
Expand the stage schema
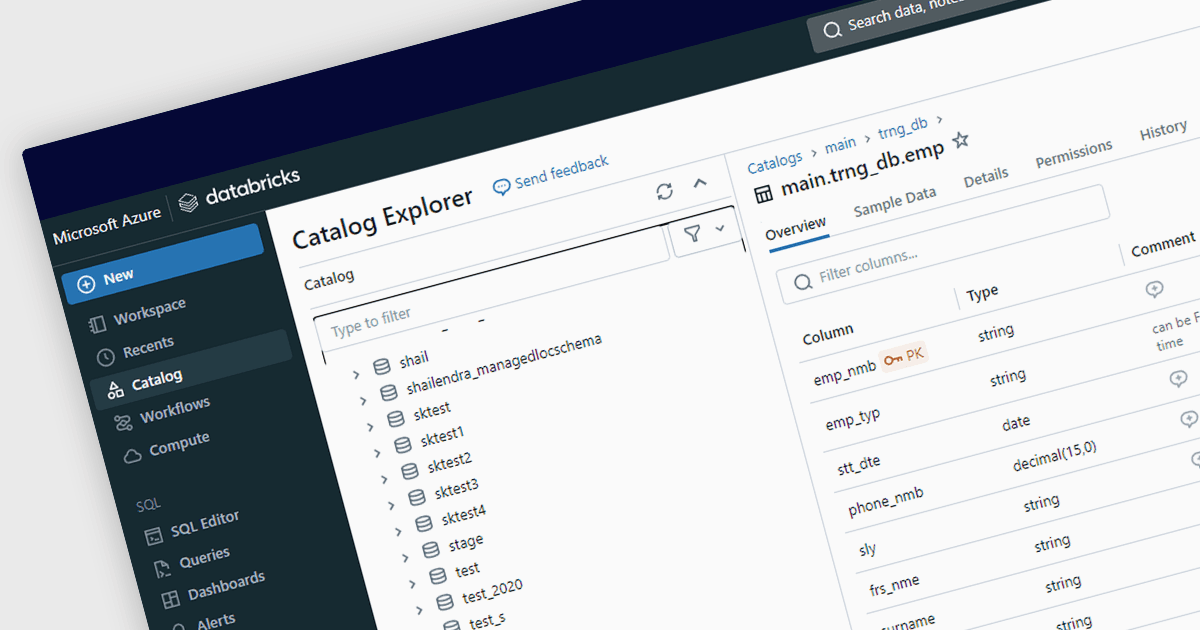pyautogui.click(x=405, y=558)
